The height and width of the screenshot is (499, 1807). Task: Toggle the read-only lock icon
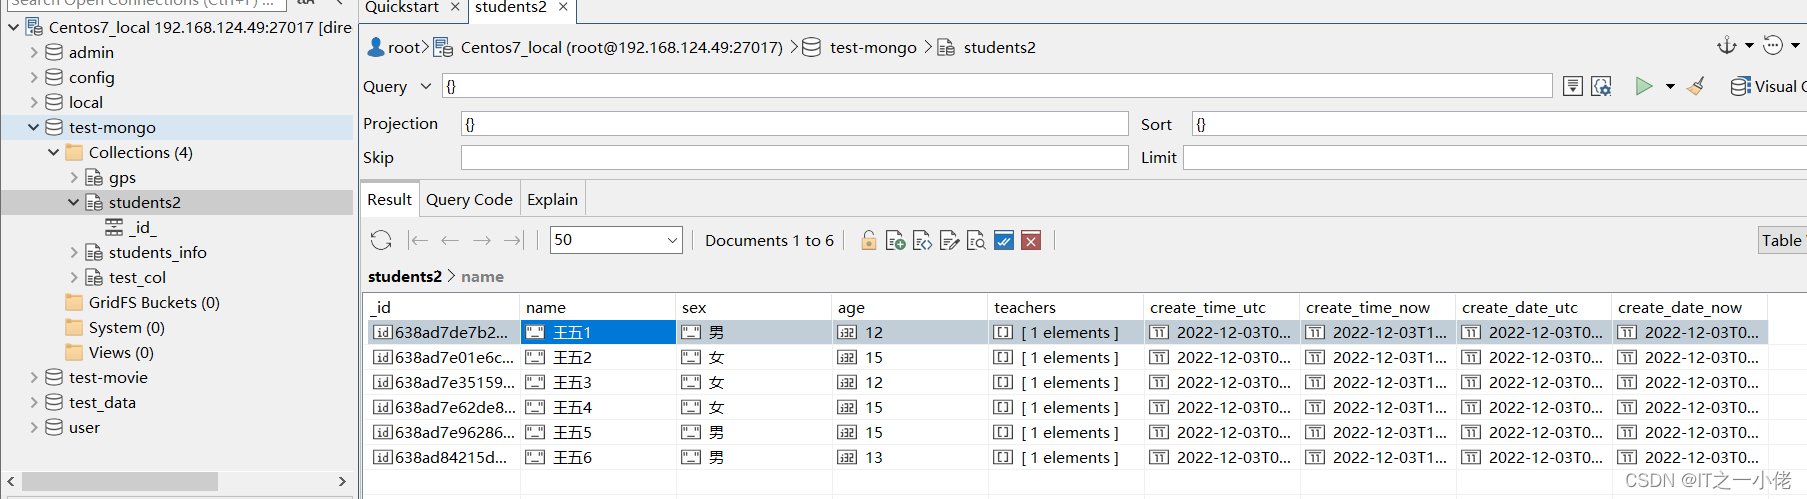pyautogui.click(x=869, y=240)
